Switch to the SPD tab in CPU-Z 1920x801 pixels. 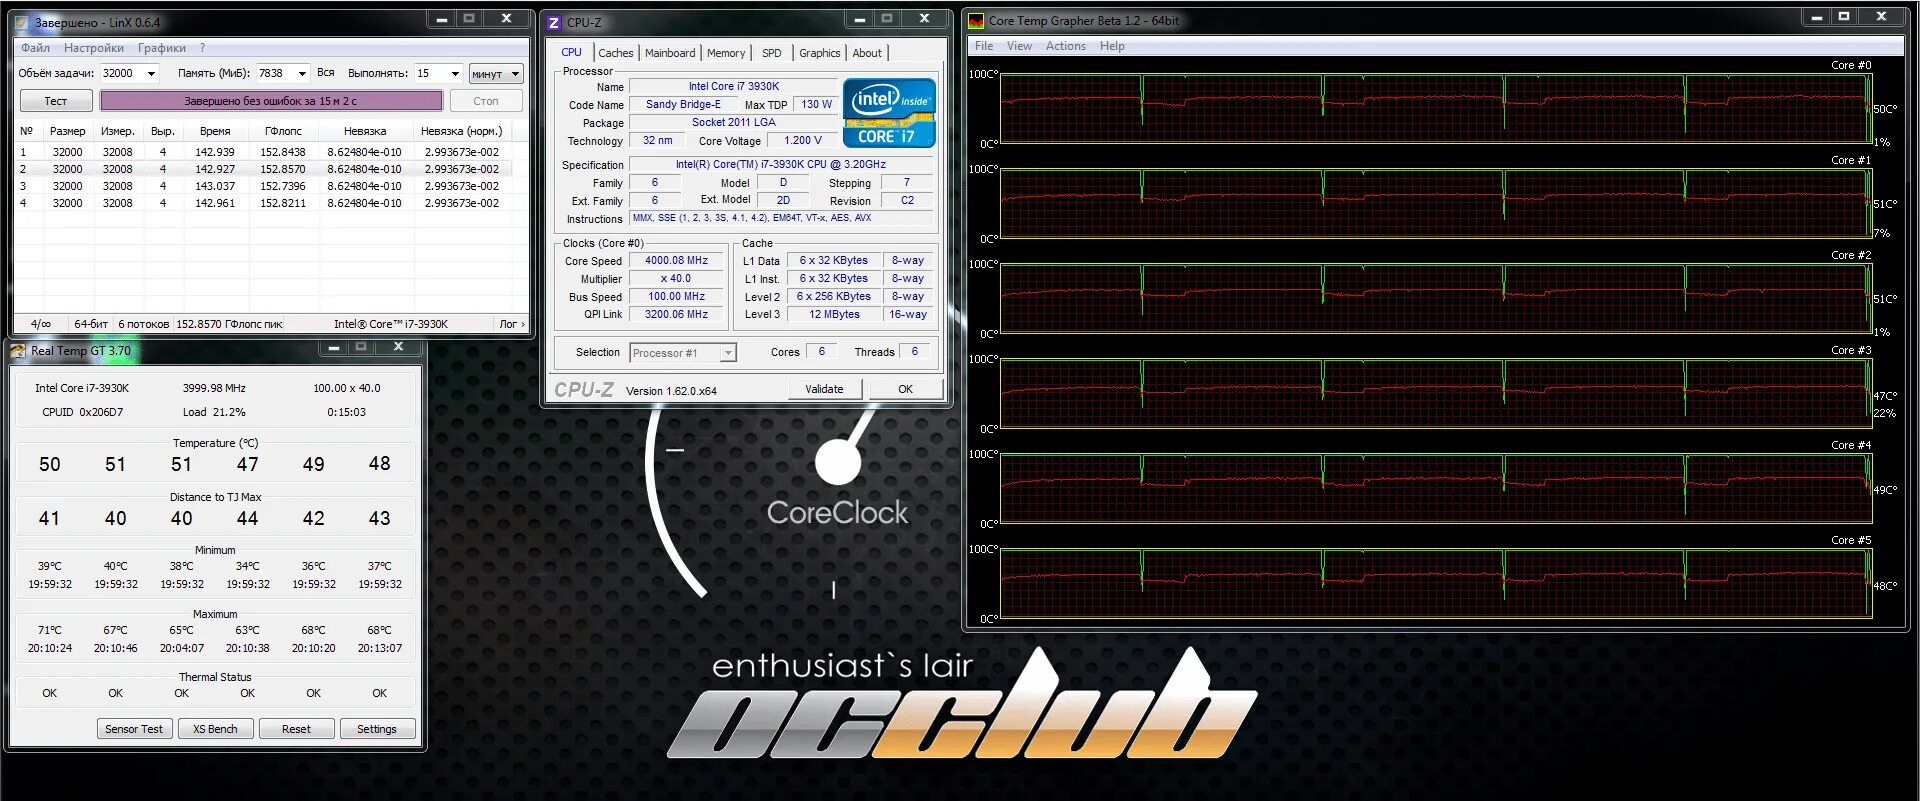tap(772, 53)
